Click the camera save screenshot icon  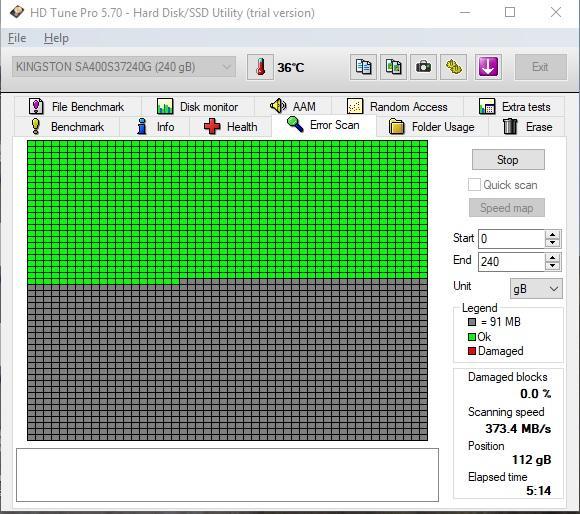[423, 67]
